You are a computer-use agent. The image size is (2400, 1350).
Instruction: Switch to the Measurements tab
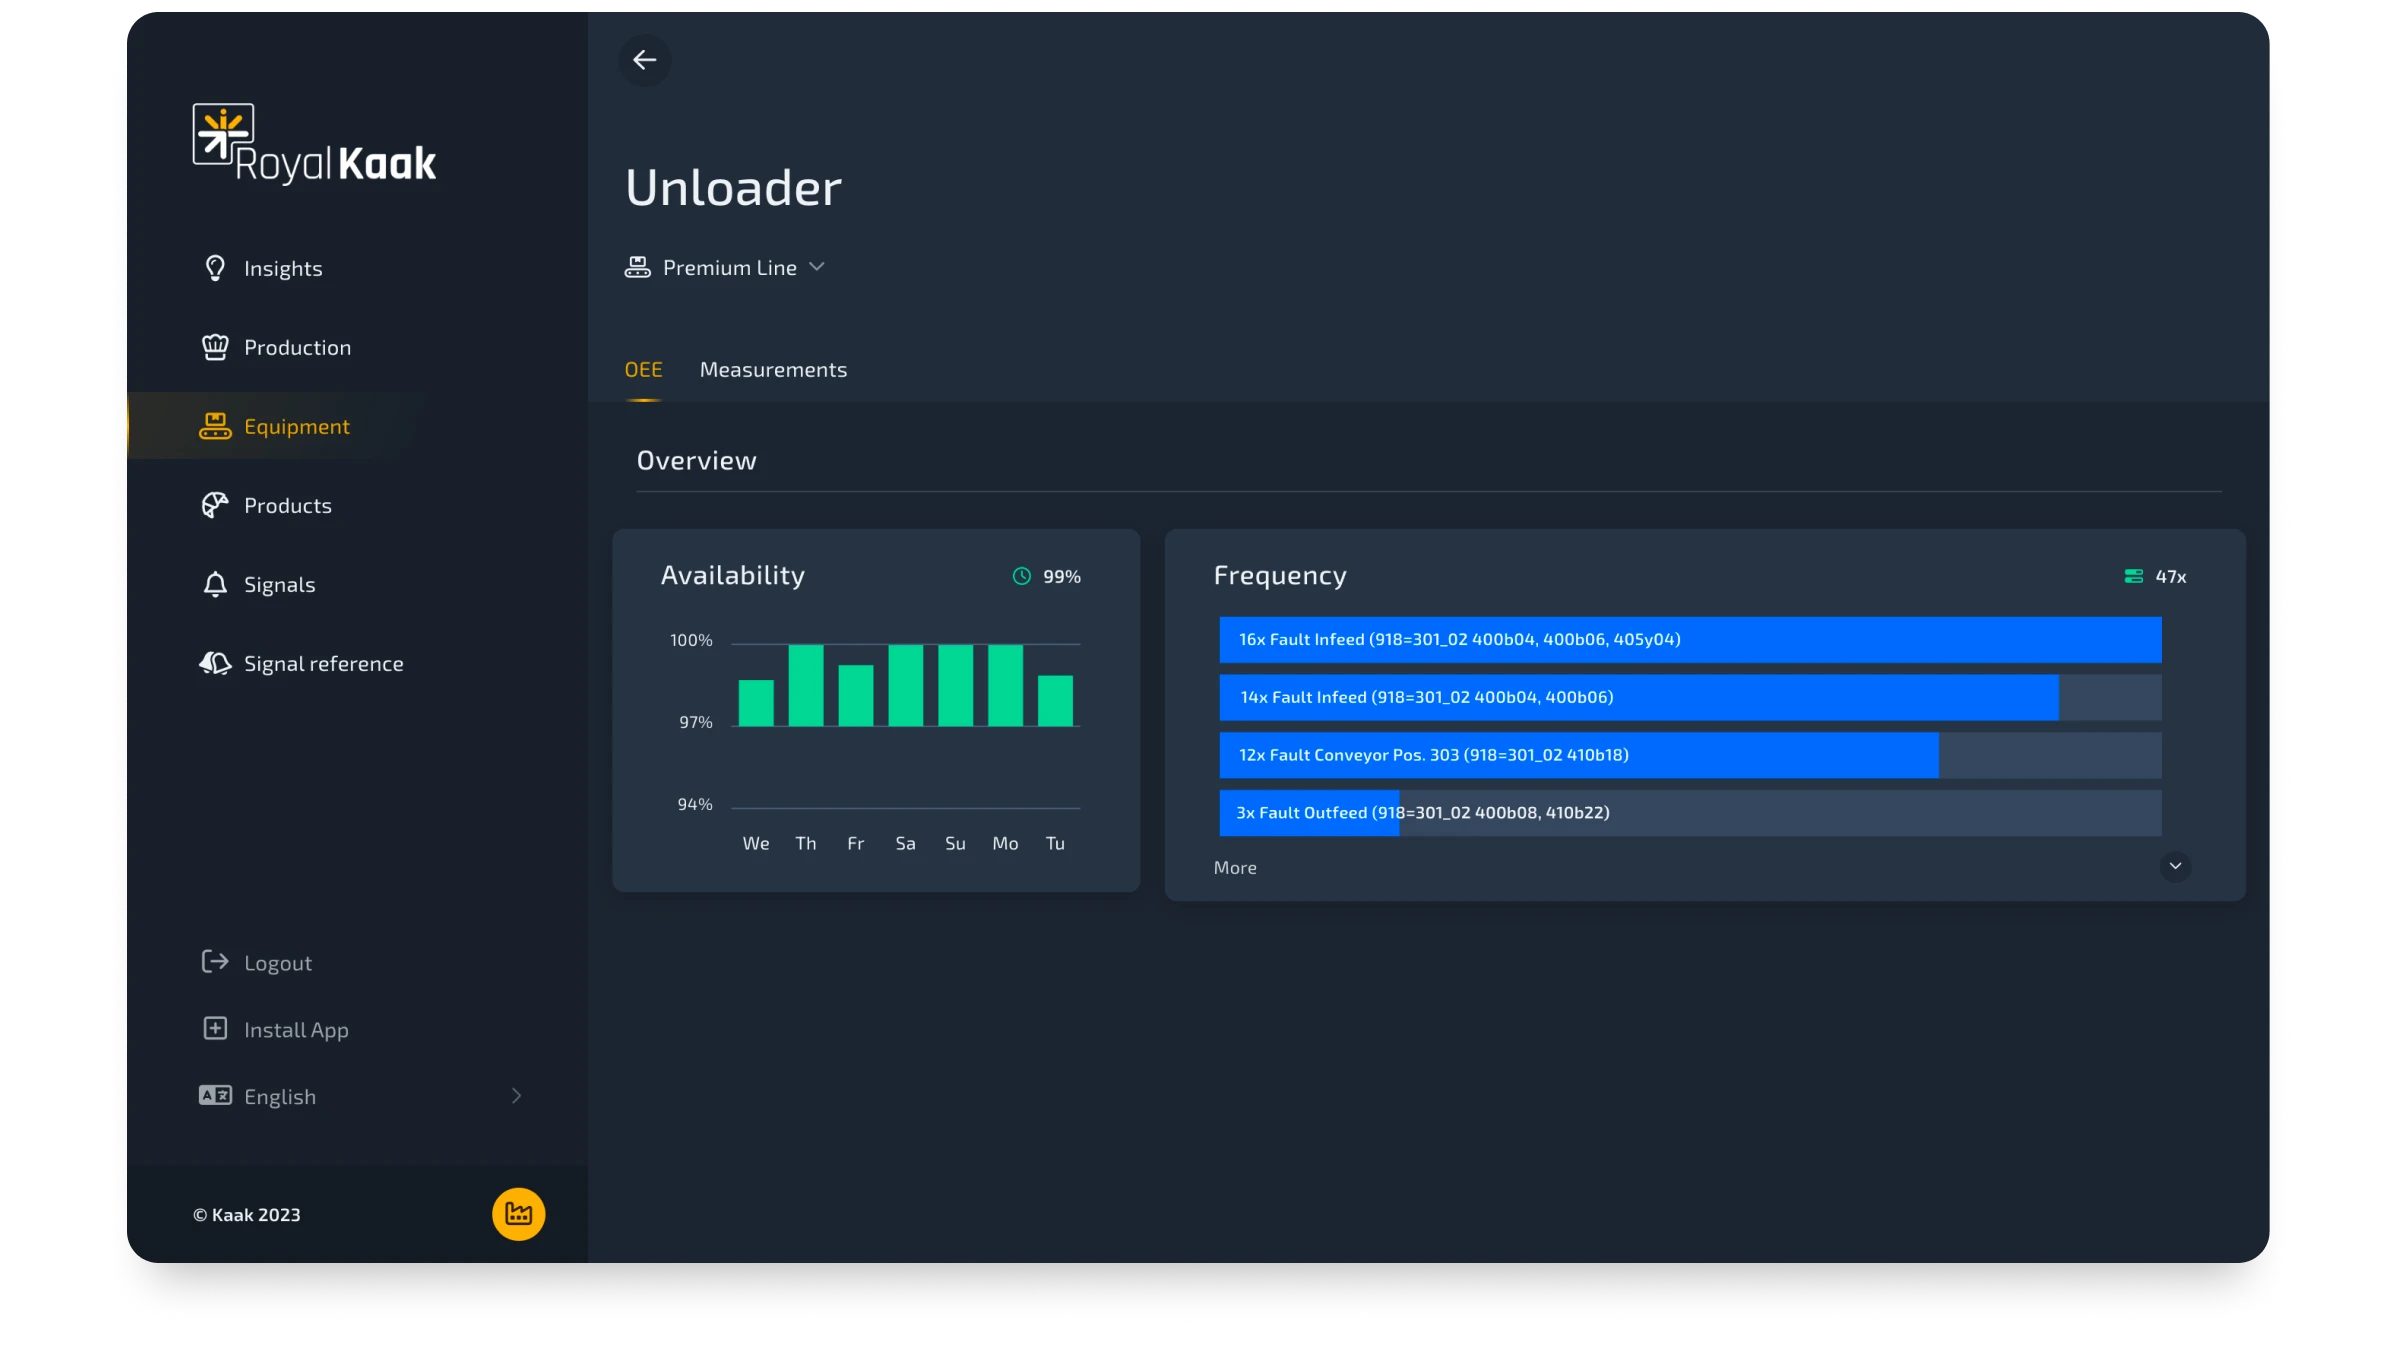(x=773, y=370)
